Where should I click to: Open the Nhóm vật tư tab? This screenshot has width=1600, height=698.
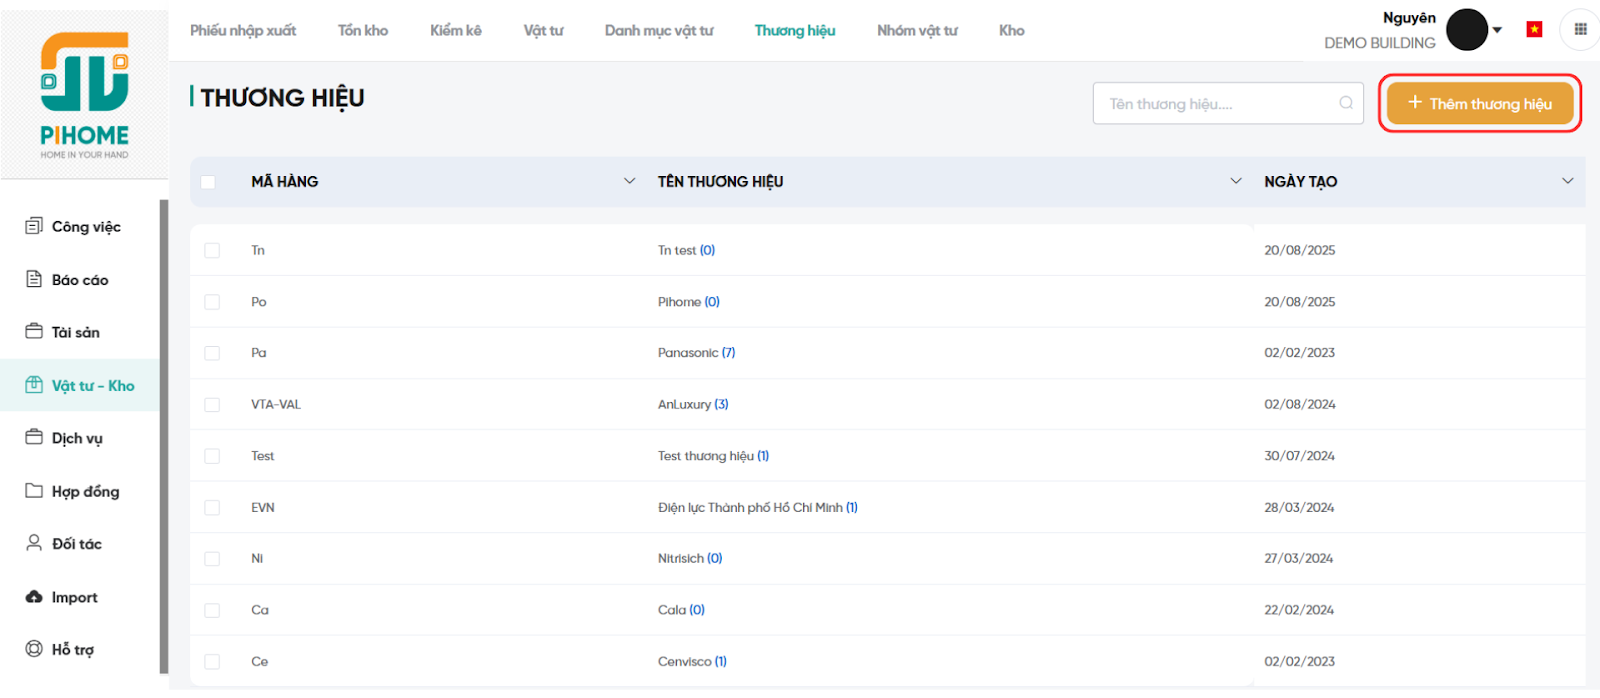(916, 31)
